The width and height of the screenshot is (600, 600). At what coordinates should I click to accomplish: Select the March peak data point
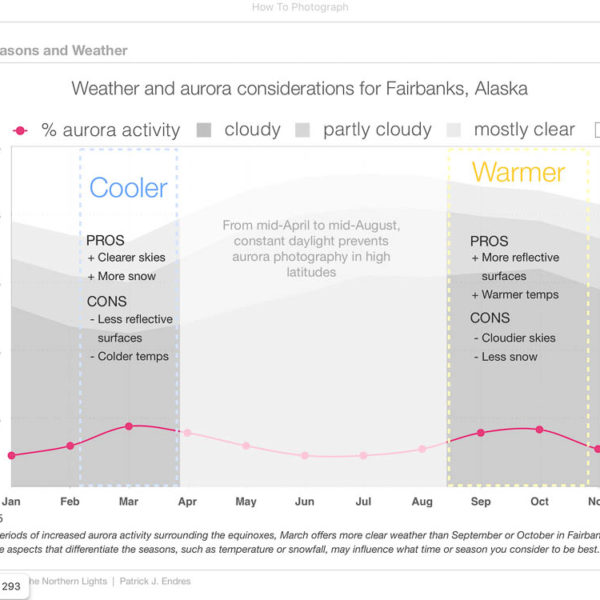129,426
